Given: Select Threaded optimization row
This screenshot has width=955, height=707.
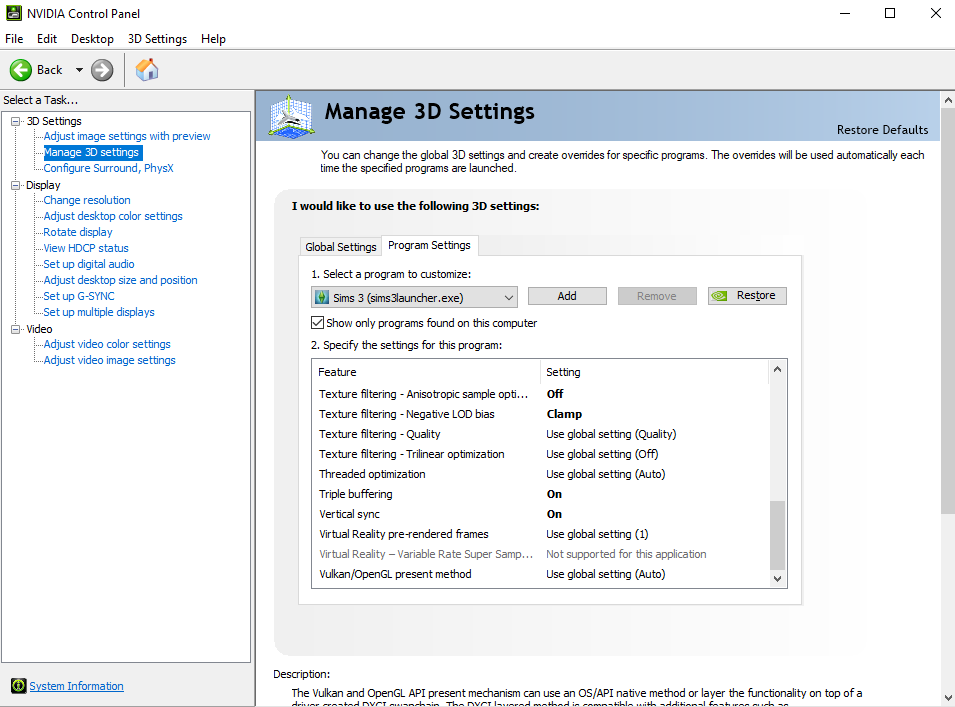Looking at the screenshot, I should [x=541, y=474].
